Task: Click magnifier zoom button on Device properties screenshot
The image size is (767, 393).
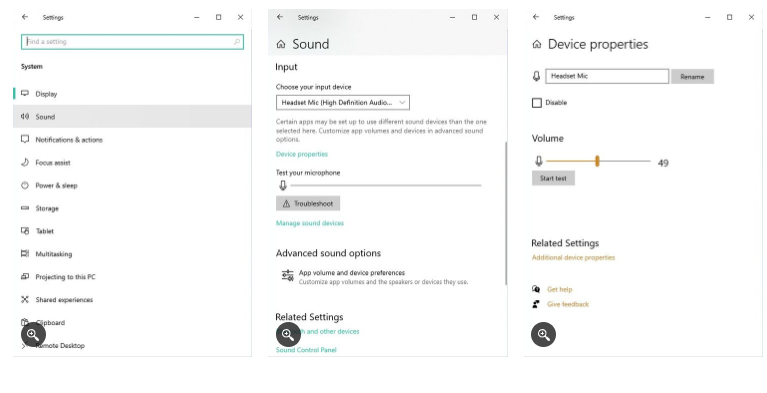Action: (543, 334)
